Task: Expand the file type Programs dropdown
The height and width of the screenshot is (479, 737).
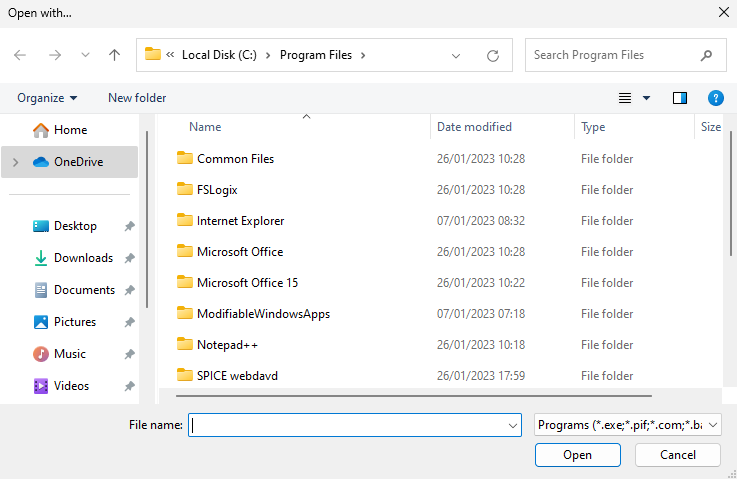Action: [x=627, y=425]
